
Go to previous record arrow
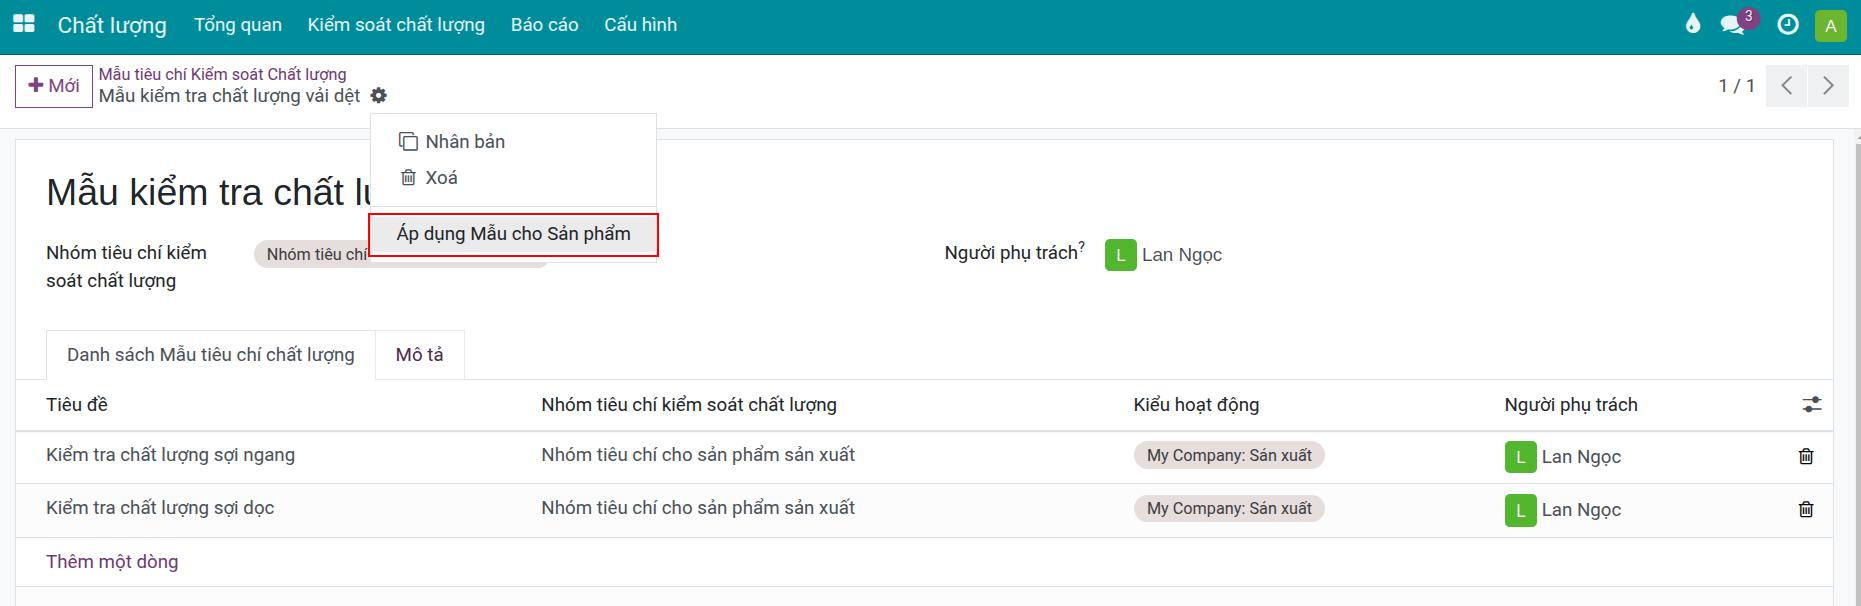(1787, 86)
